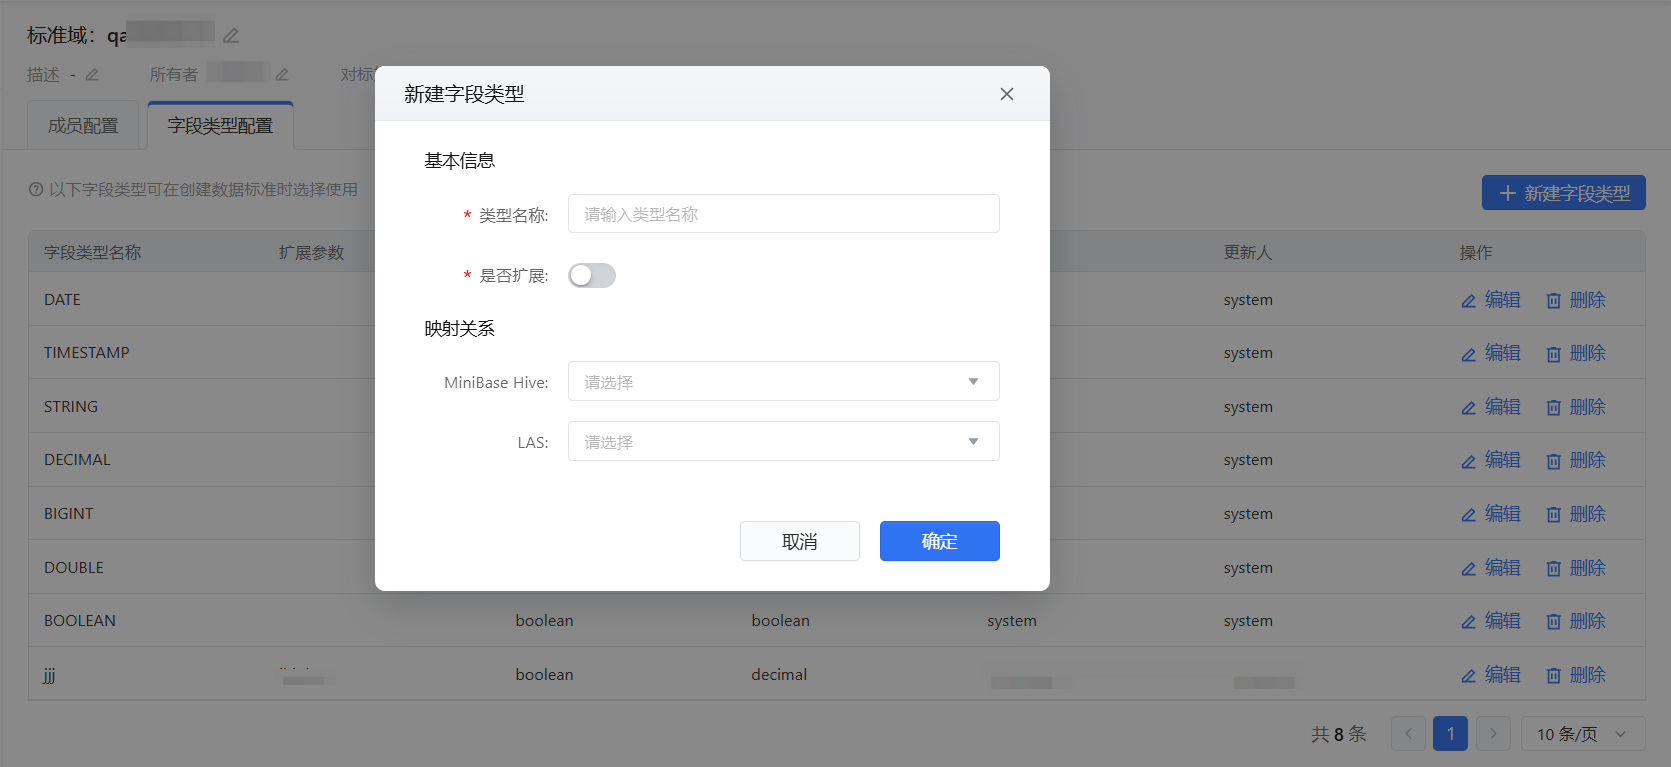Viewport: 1671px width, 767px height.
Task: Edit the DOUBLE field type
Action: click(x=1491, y=568)
